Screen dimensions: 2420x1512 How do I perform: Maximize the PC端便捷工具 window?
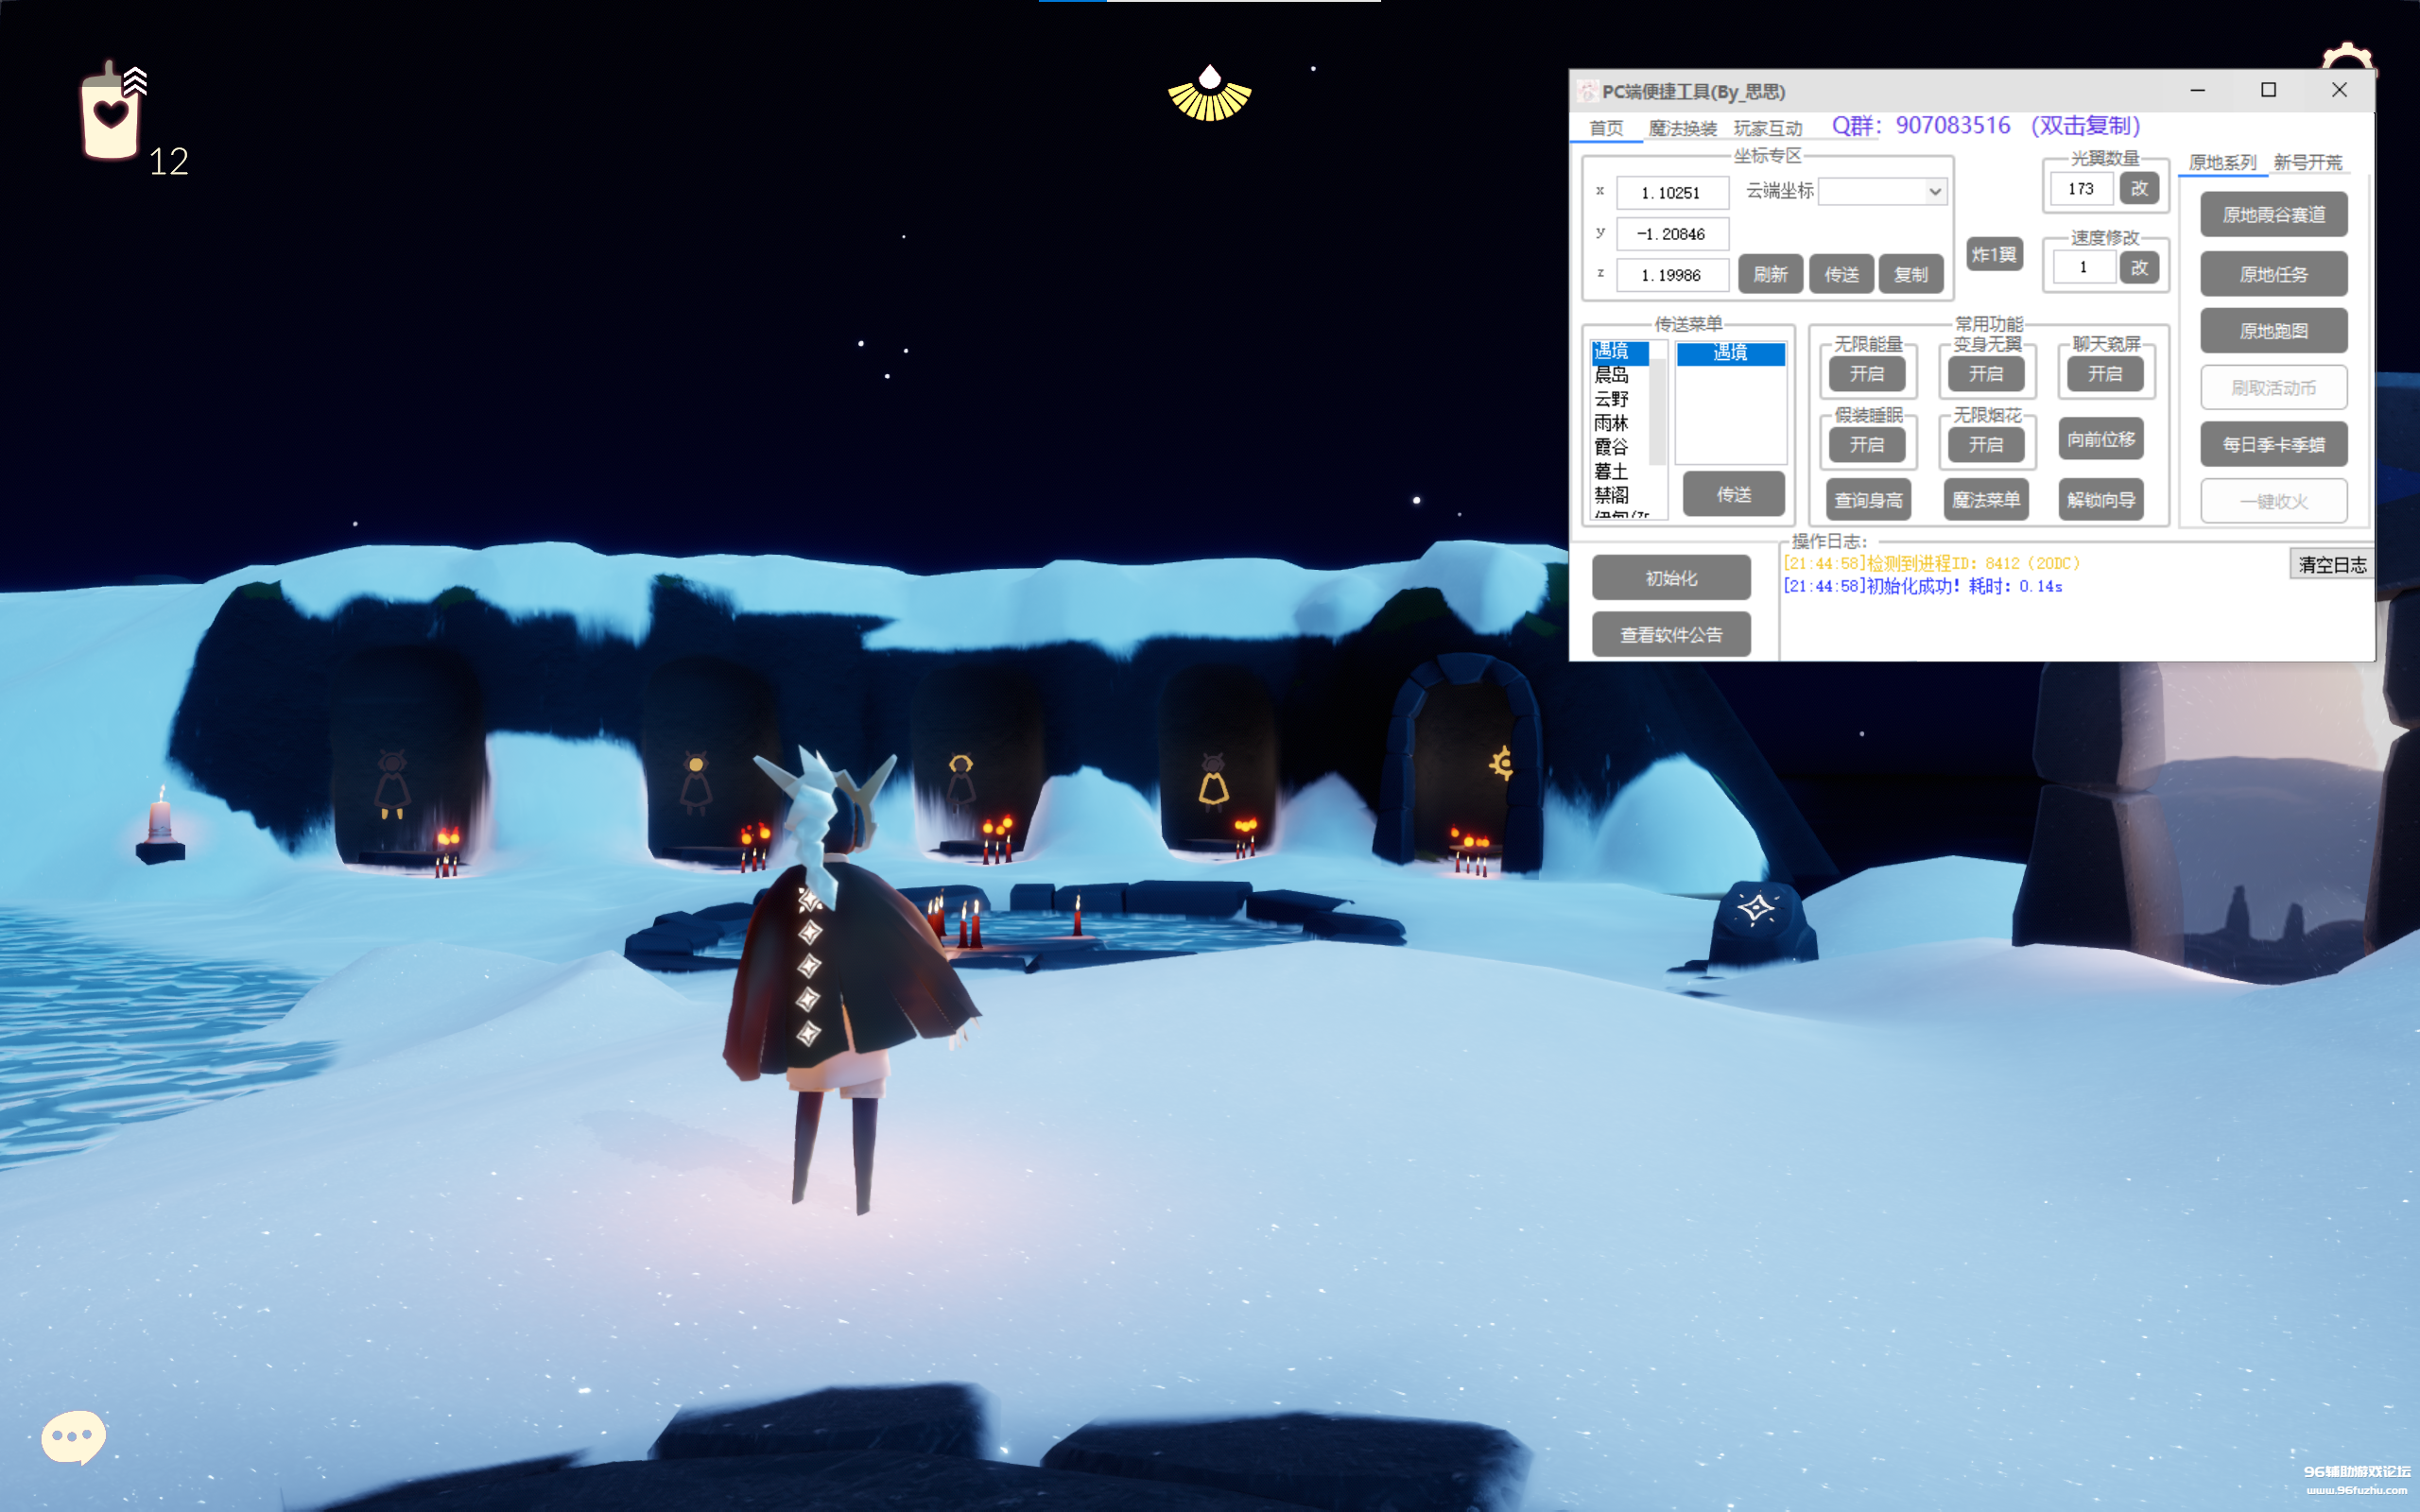coord(2268,90)
